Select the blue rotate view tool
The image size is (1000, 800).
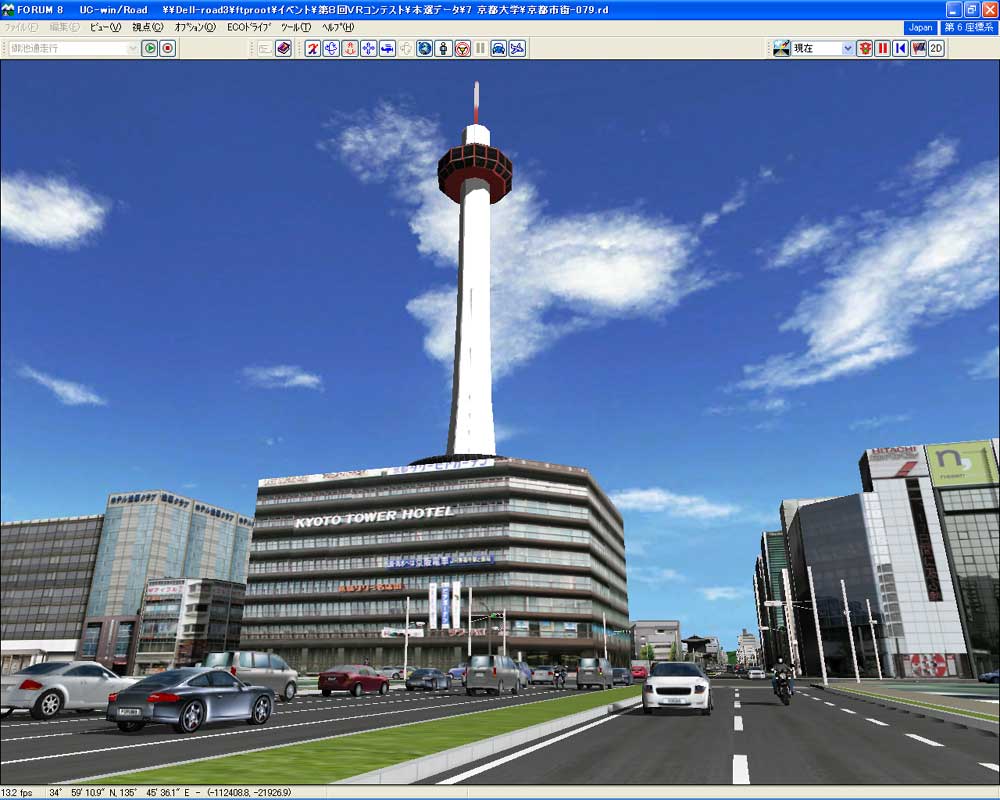tap(331, 48)
